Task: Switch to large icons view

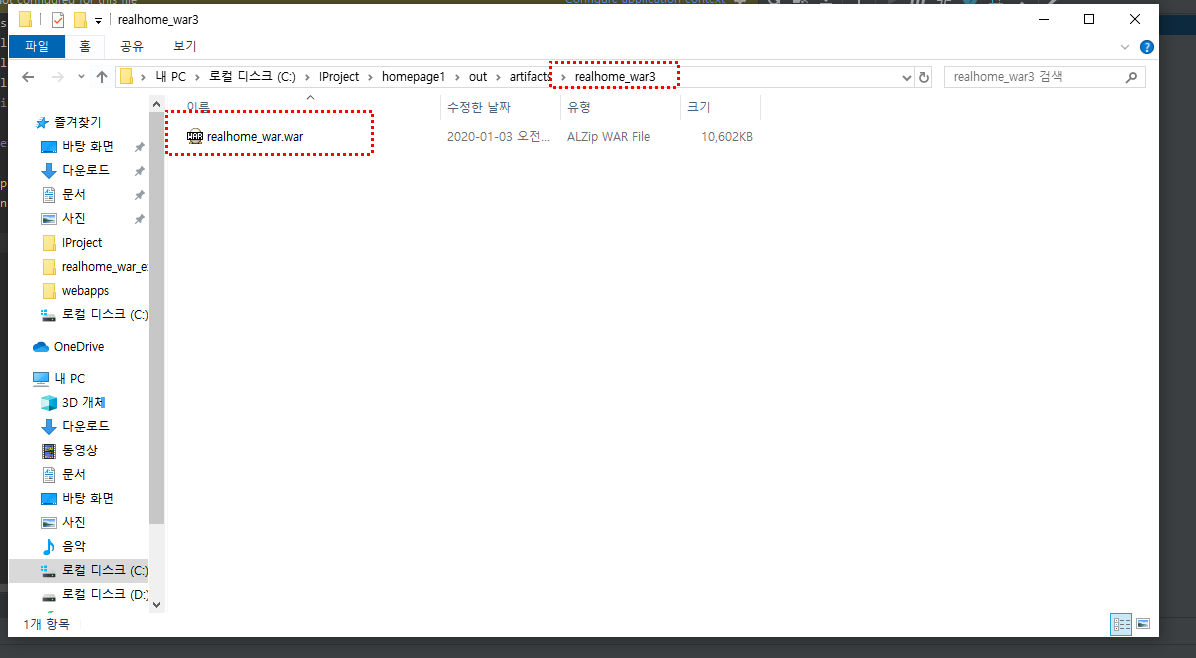Action: tap(1143, 624)
